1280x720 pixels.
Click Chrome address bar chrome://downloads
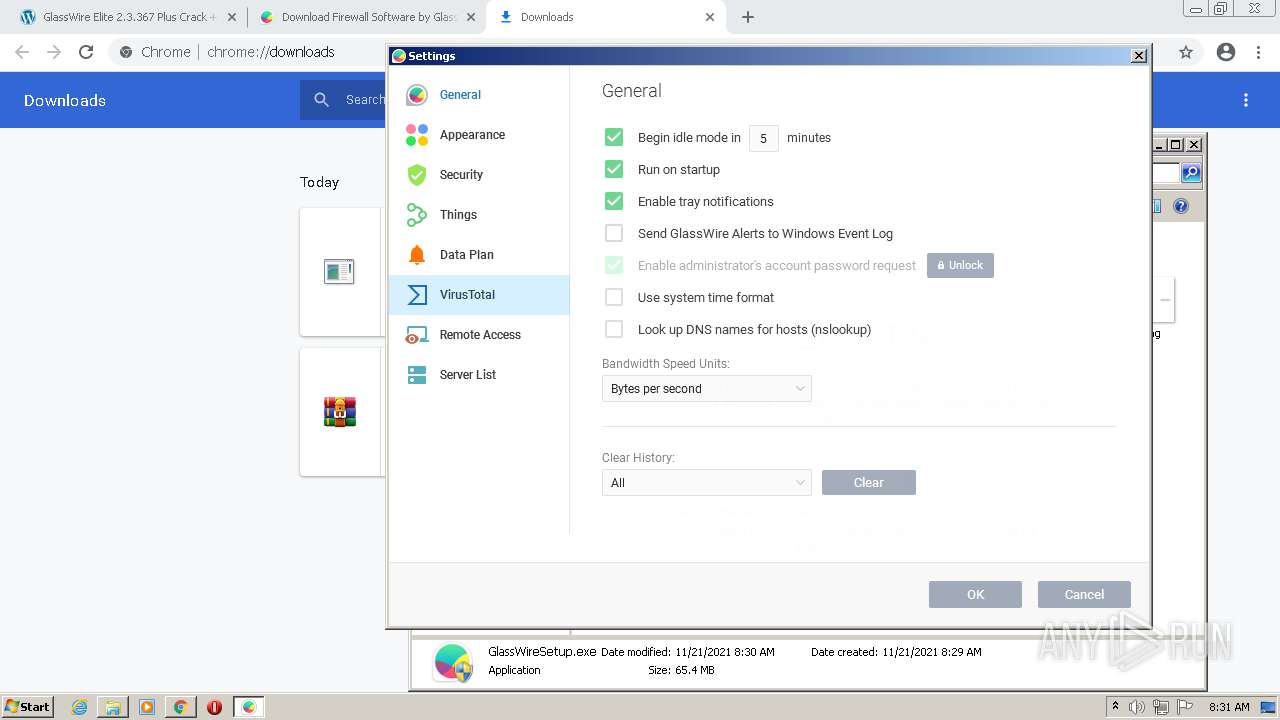tap(270, 52)
